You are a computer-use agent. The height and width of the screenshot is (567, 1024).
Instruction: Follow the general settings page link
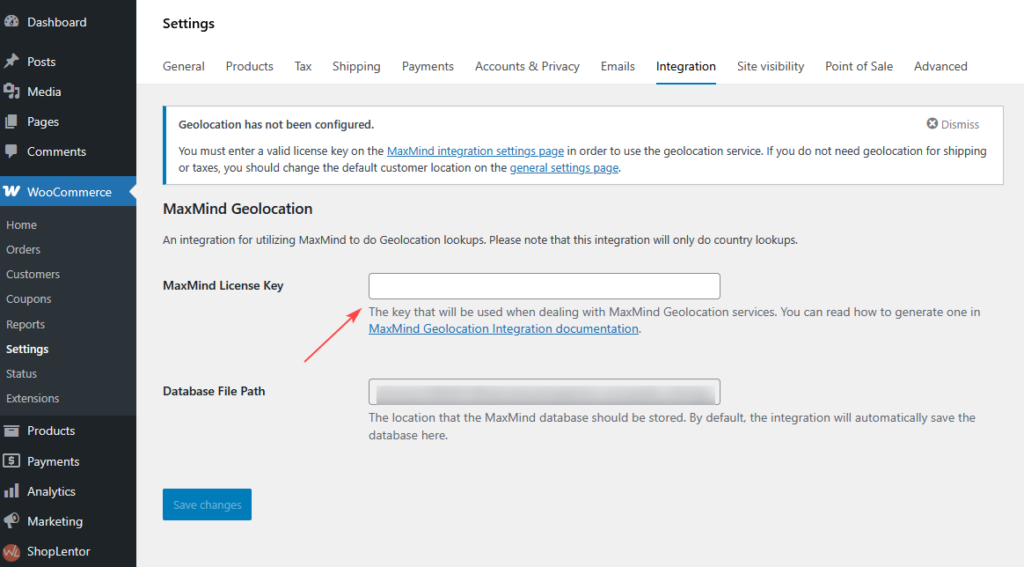tap(564, 168)
